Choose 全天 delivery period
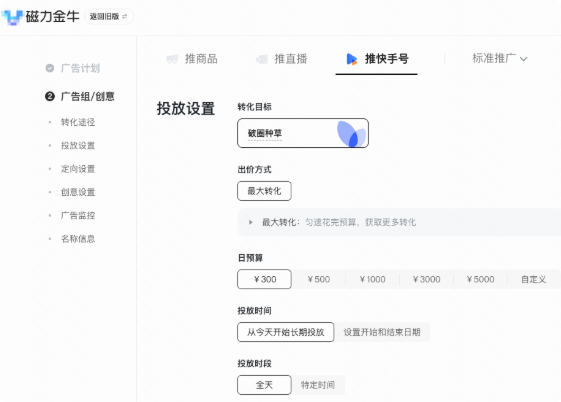 point(264,385)
